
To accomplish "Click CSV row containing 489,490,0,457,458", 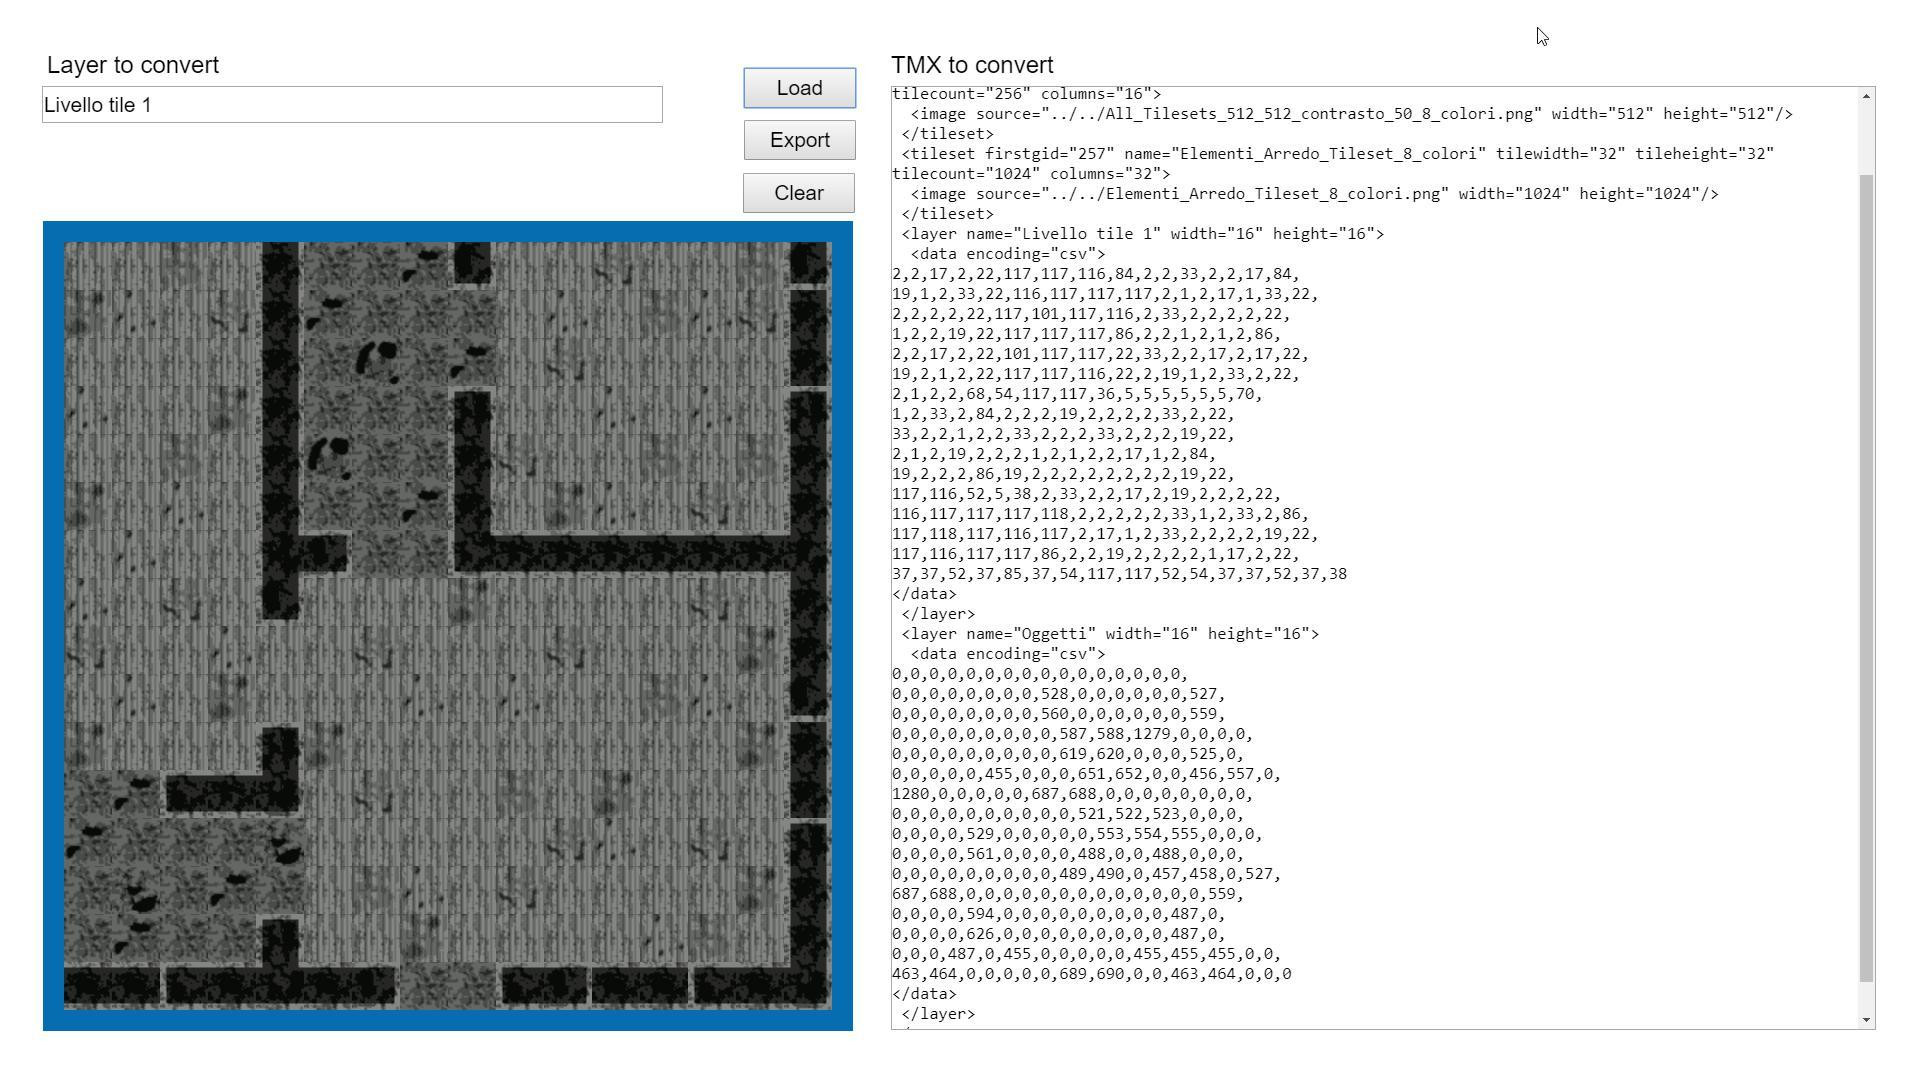I will tap(1086, 874).
